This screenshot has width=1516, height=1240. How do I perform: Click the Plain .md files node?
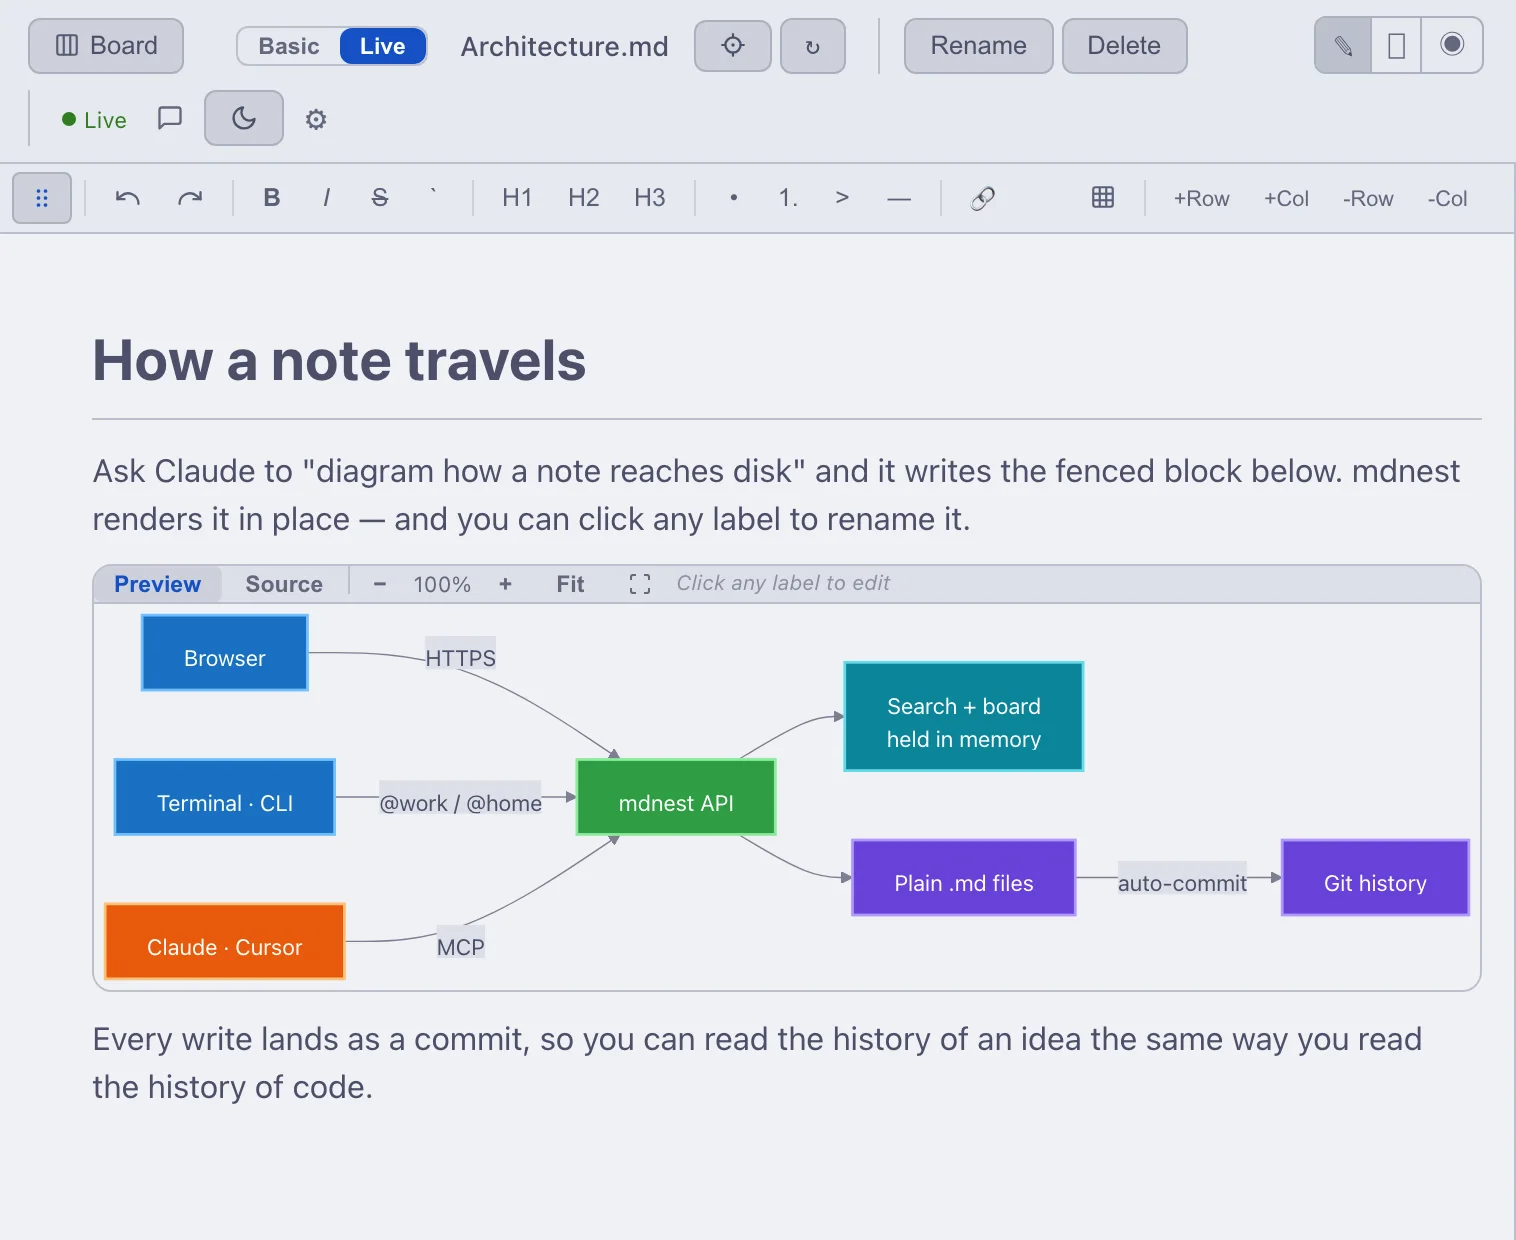[964, 878]
